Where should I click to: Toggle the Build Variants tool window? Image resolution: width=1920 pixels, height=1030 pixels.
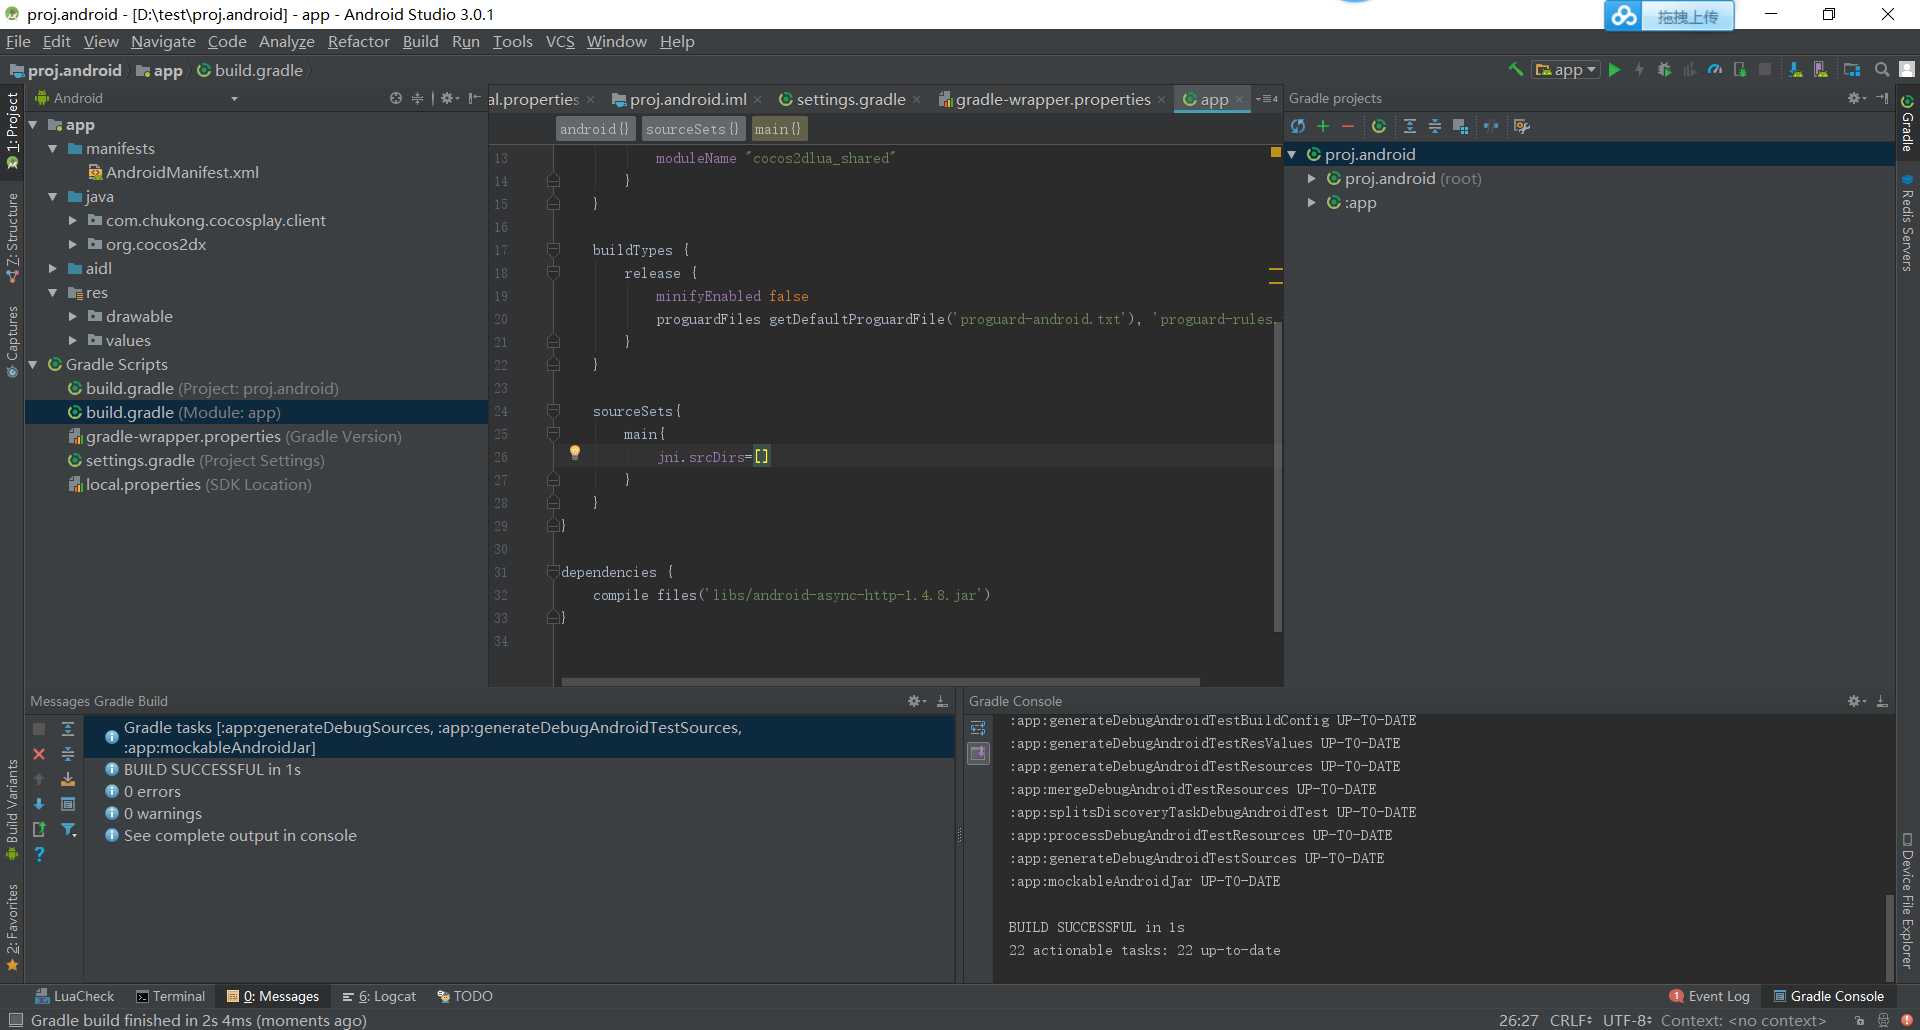pos(12,809)
